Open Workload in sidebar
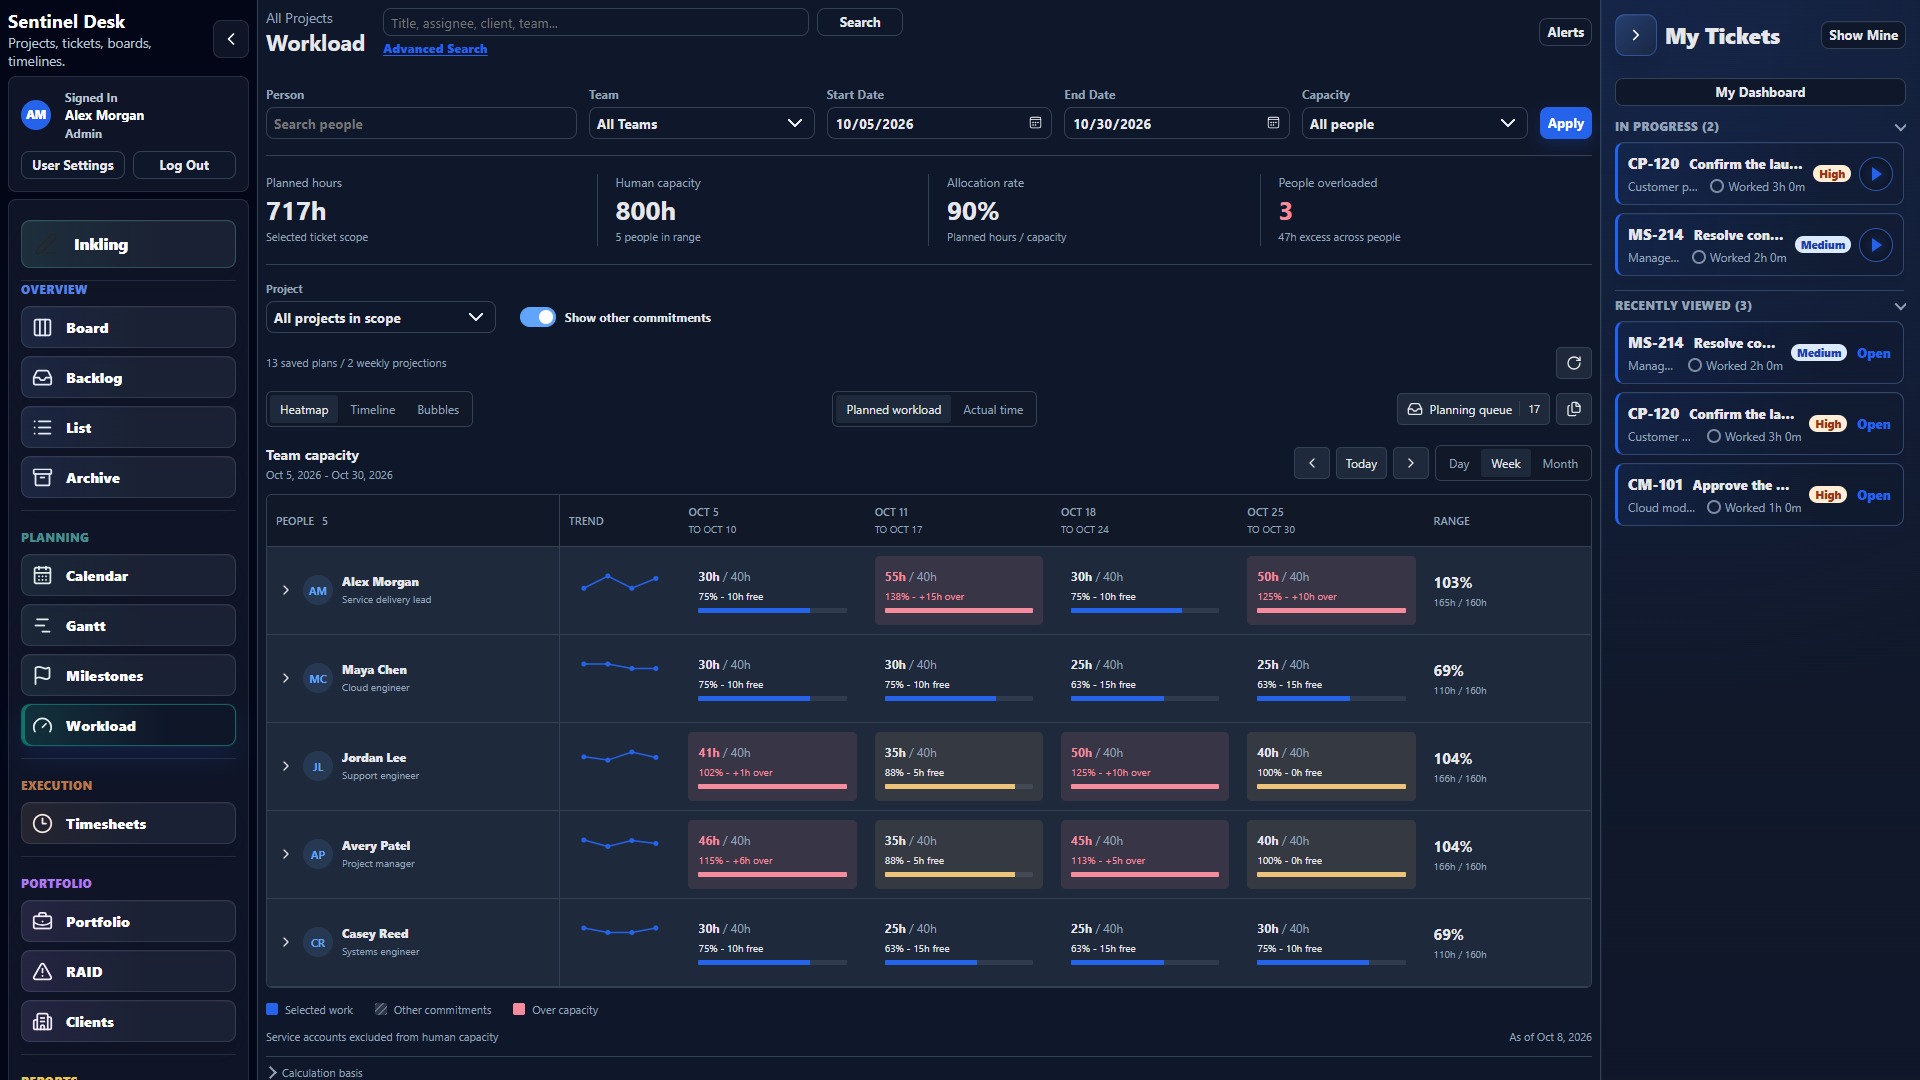The width and height of the screenshot is (1920, 1080). pyautogui.click(x=128, y=726)
